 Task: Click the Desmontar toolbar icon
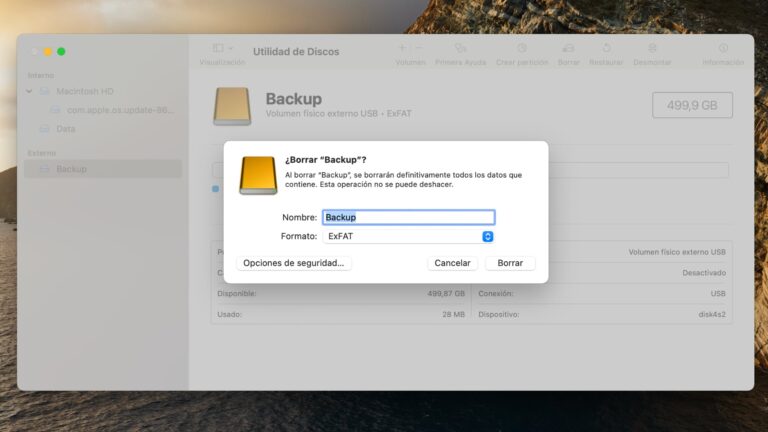pyautogui.click(x=652, y=48)
